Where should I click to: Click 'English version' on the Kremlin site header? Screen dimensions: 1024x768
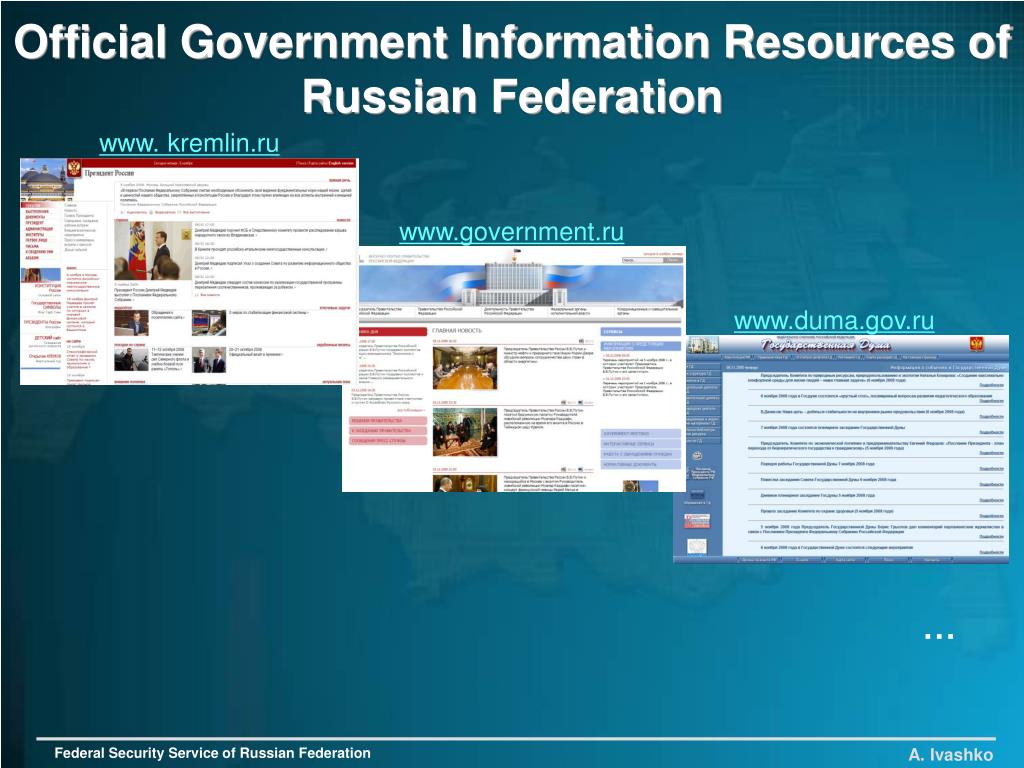click(341, 163)
